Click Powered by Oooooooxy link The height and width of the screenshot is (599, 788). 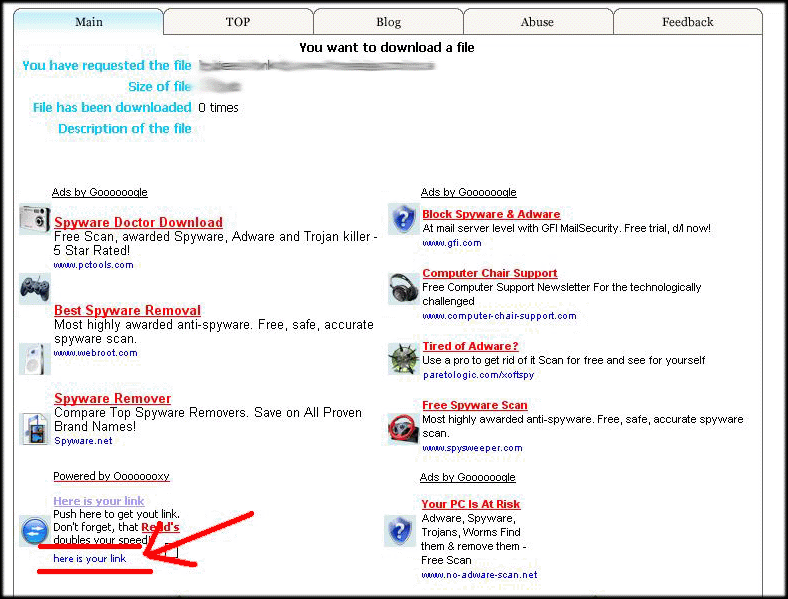[111, 476]
